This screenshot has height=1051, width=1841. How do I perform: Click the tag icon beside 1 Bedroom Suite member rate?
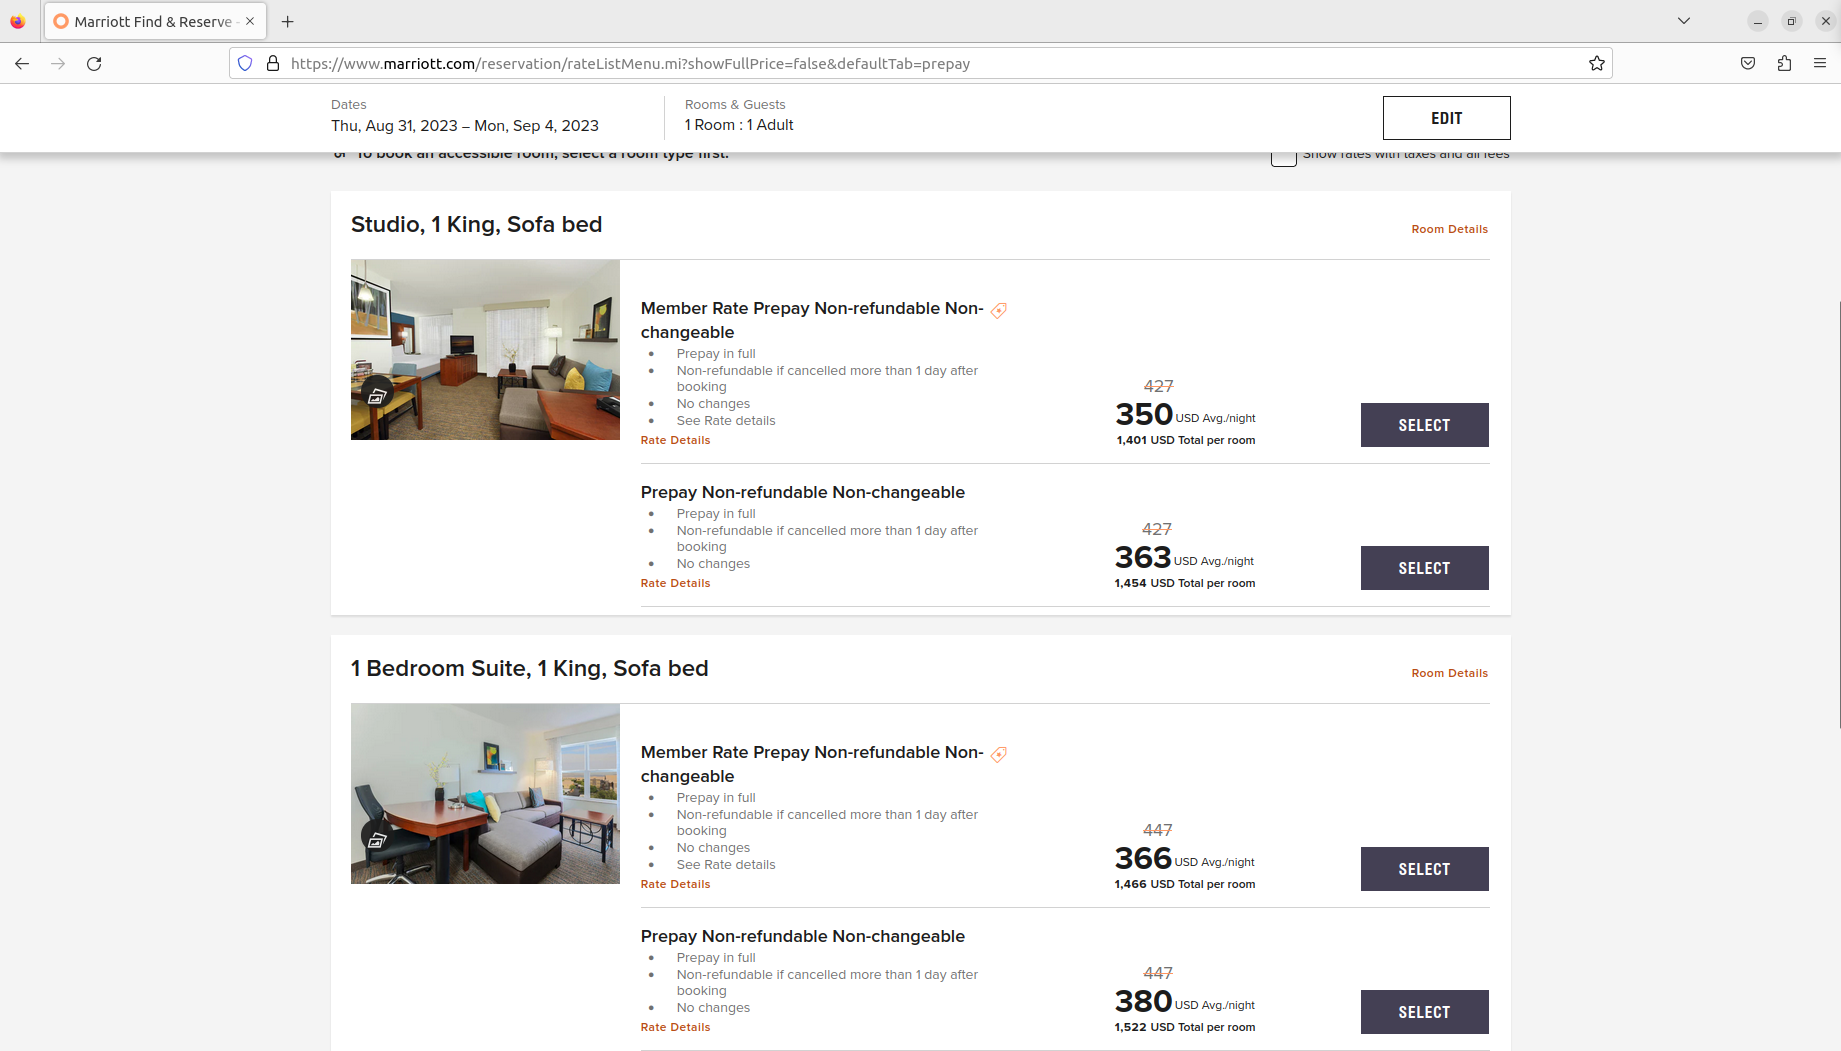click(x=998, y=754)
